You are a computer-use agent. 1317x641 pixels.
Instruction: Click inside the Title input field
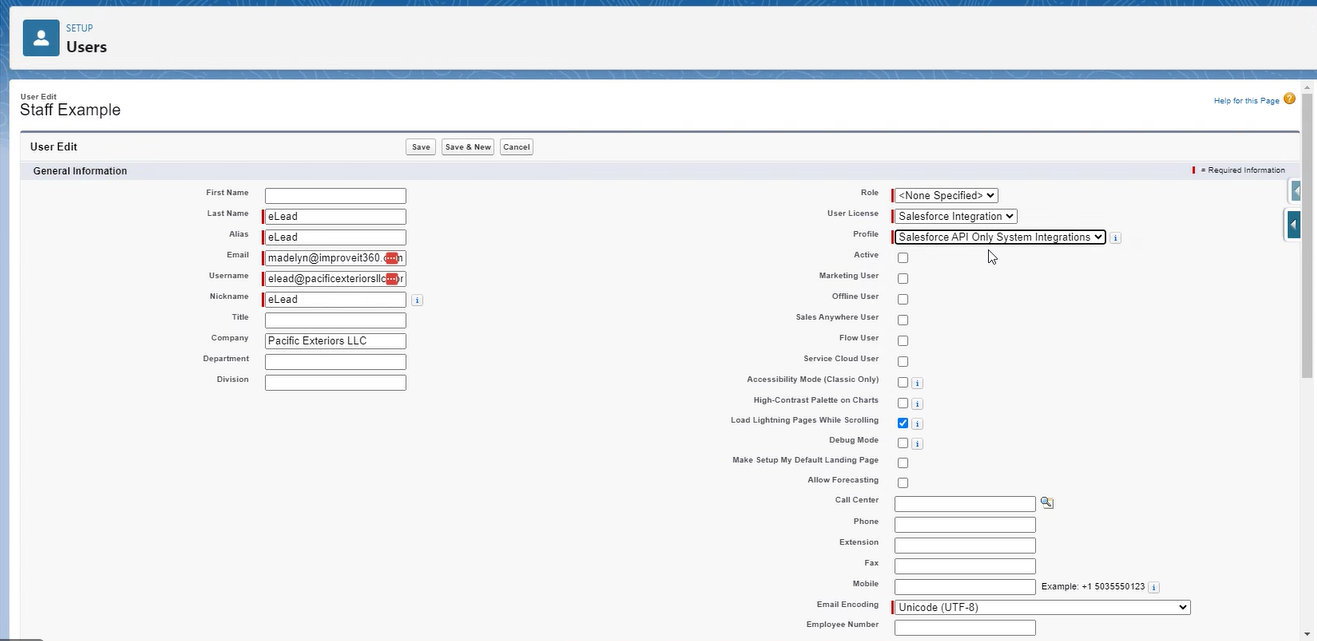[335, 319]
